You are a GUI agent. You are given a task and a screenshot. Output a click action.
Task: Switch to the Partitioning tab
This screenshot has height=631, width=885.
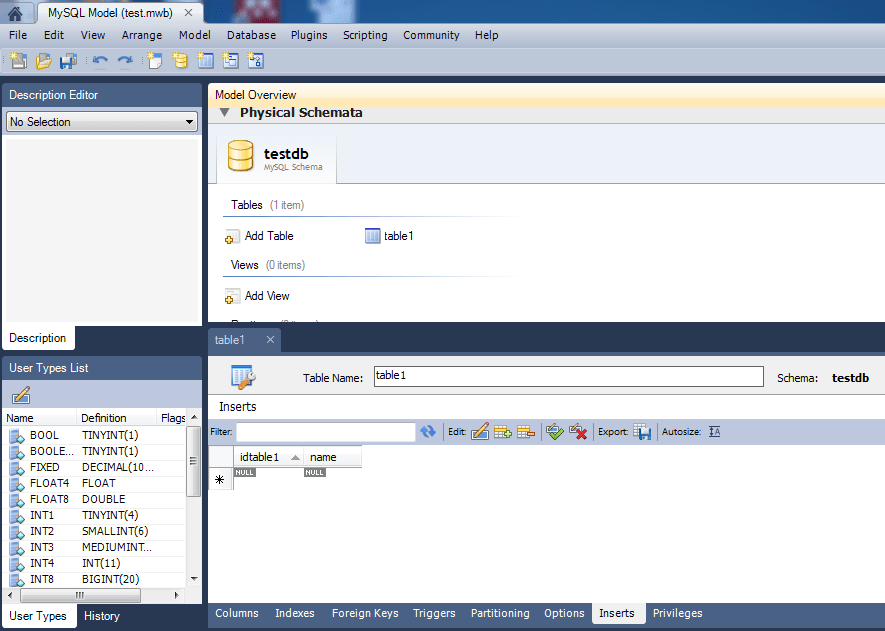click(x=500, y=613)
